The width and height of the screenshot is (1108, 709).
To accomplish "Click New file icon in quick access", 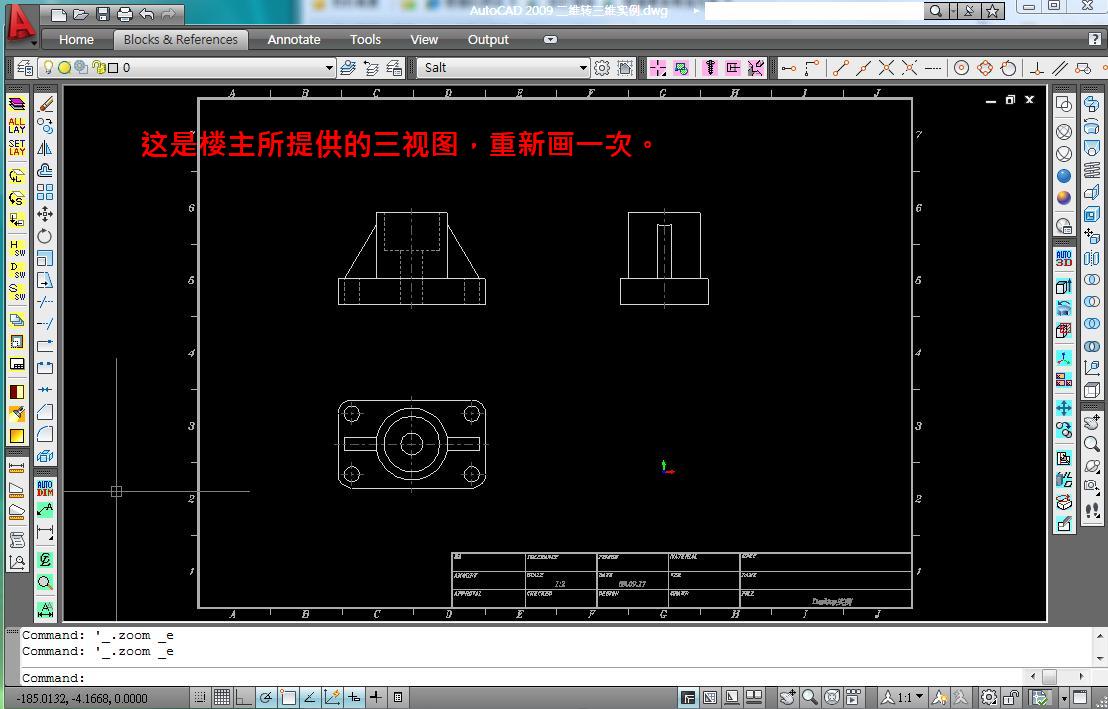I will [59, 14].
